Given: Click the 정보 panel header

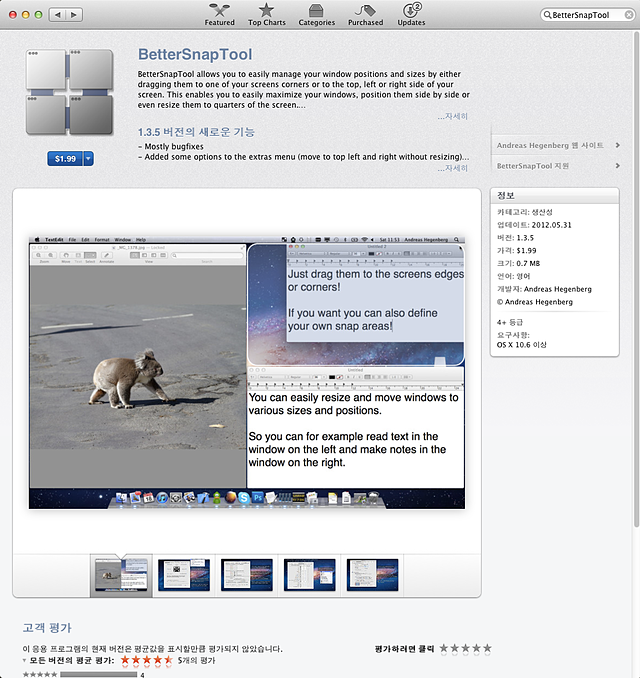Looking at the screenshot, I should pyautogui.click(x=554, y=195).
